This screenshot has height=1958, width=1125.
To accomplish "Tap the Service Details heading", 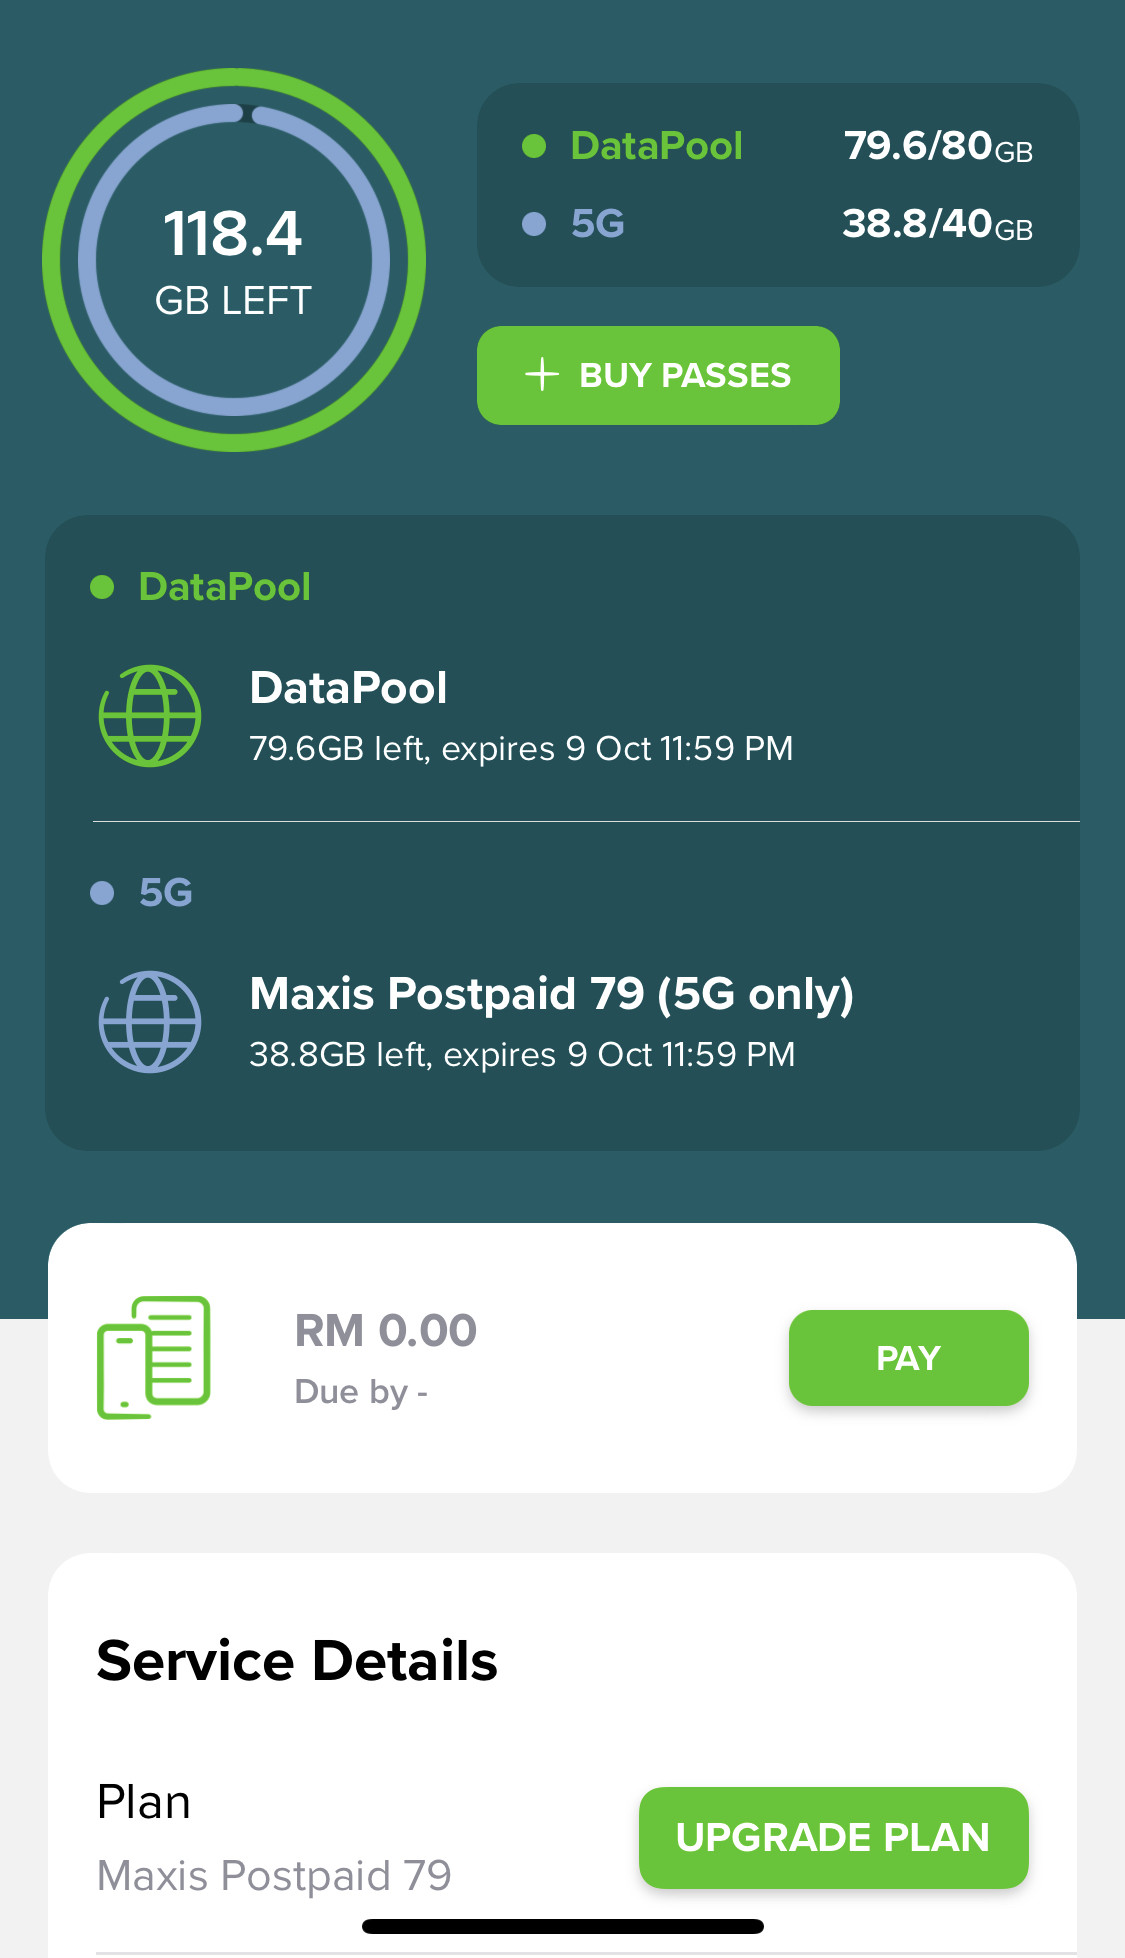I will pyautogui.click(x=297, y=1661).
